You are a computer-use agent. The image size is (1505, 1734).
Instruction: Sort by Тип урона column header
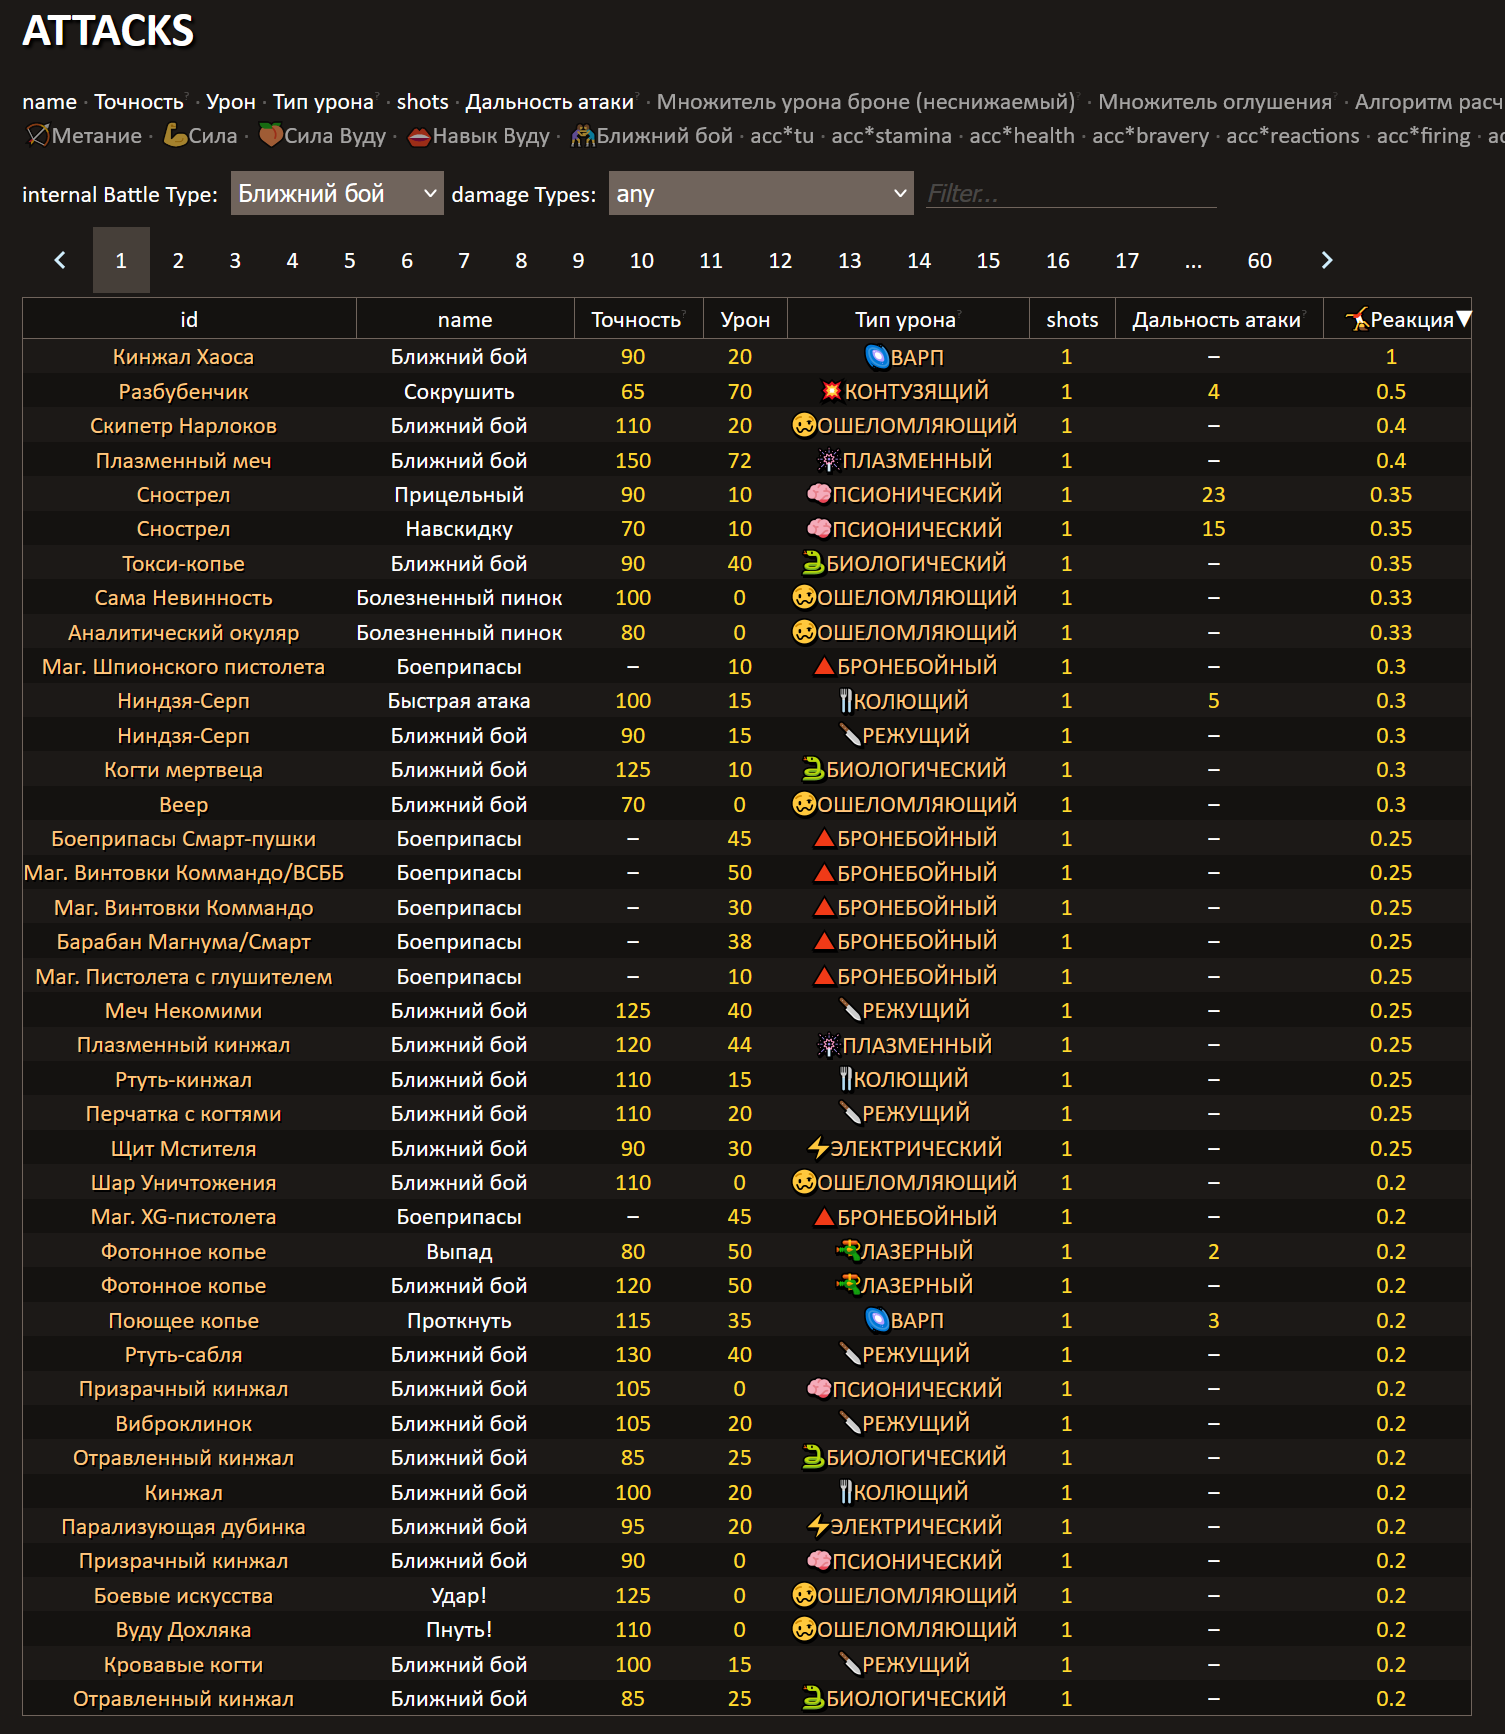click(x=906, y=319)
